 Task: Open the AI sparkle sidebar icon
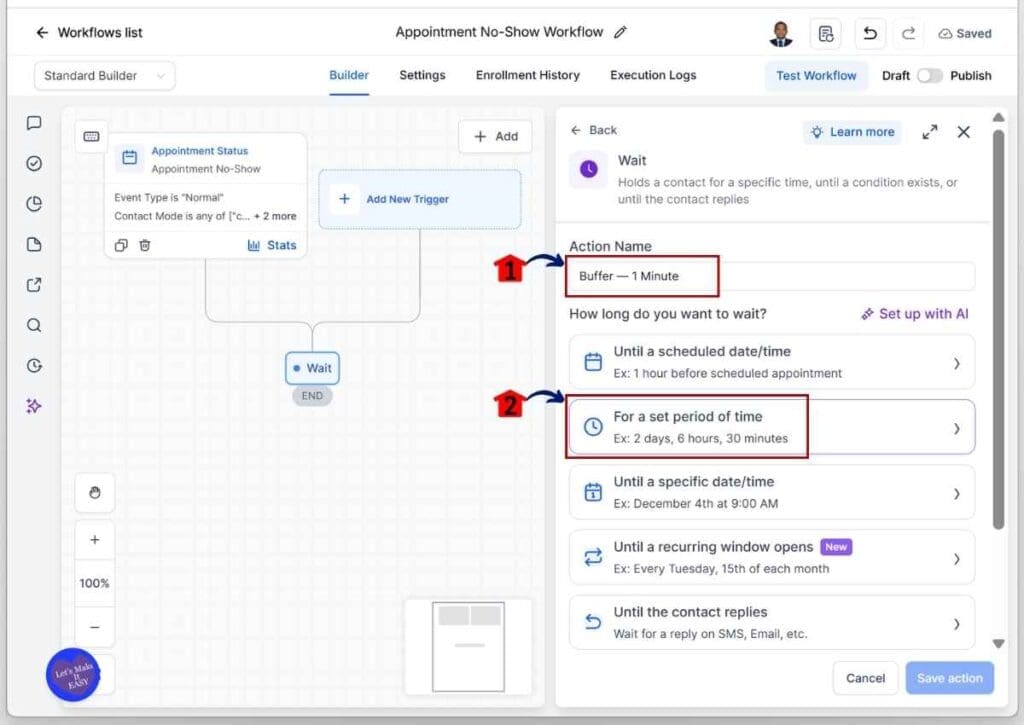(x=34, y=406)
